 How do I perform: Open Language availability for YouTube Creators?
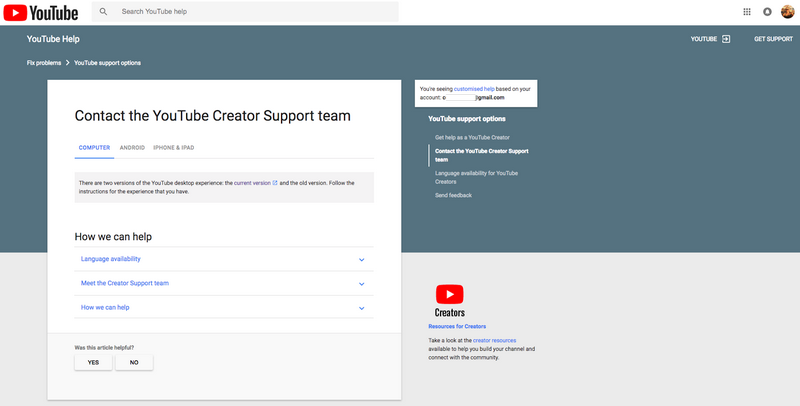476,177
